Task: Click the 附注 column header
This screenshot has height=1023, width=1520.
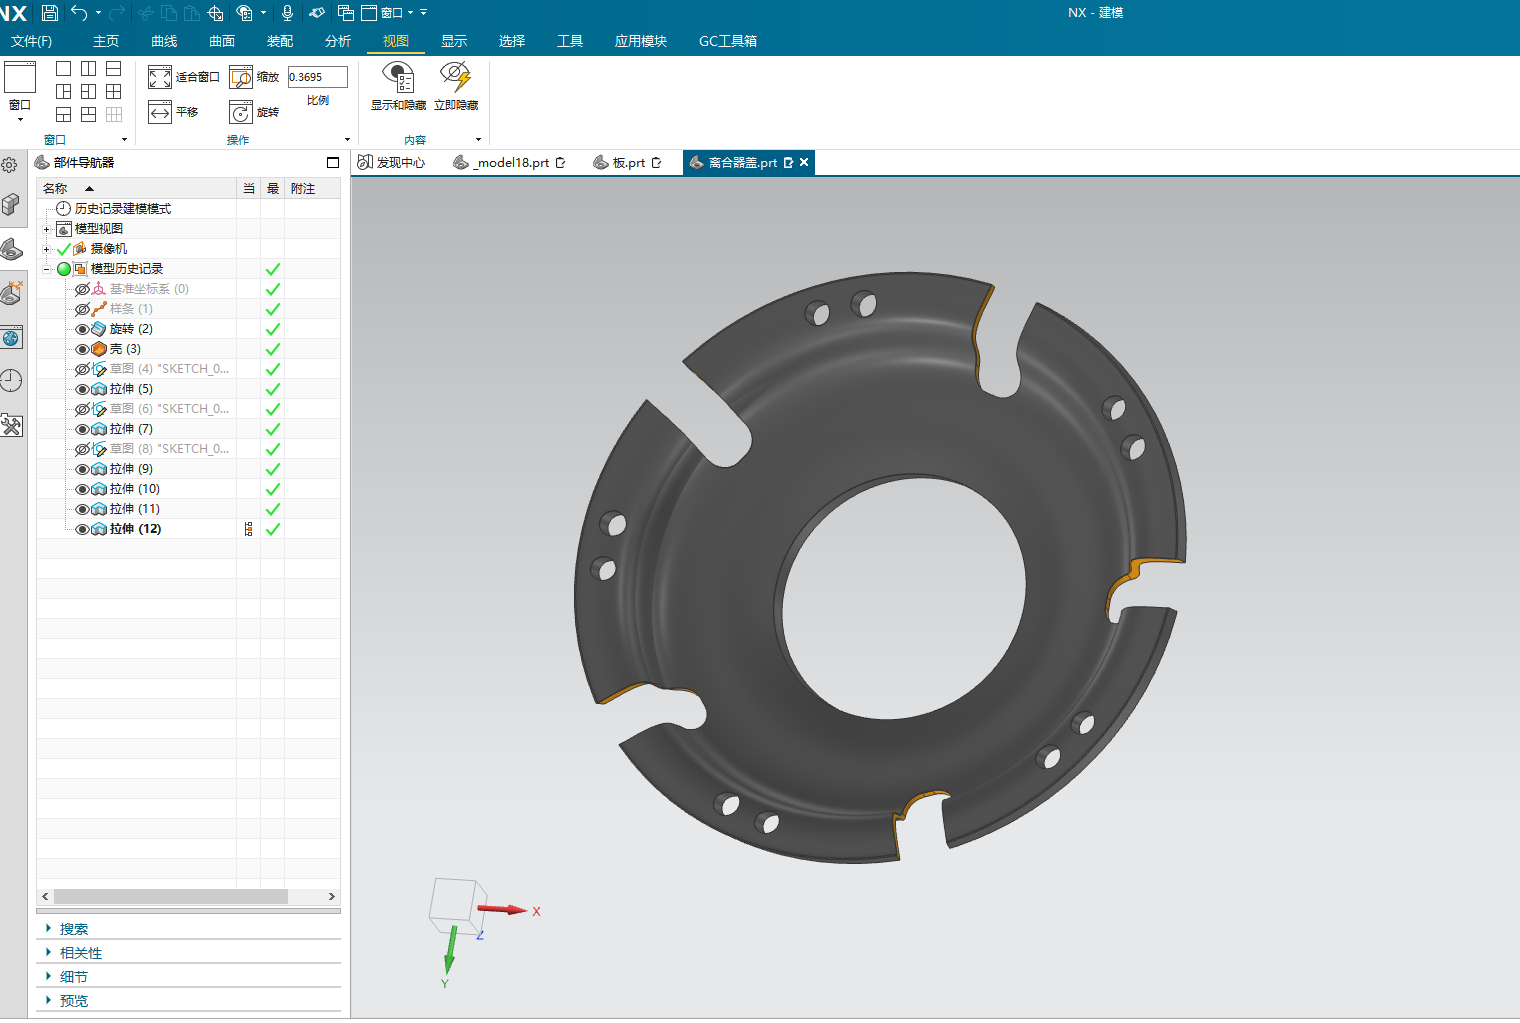Action: [312, 188]
